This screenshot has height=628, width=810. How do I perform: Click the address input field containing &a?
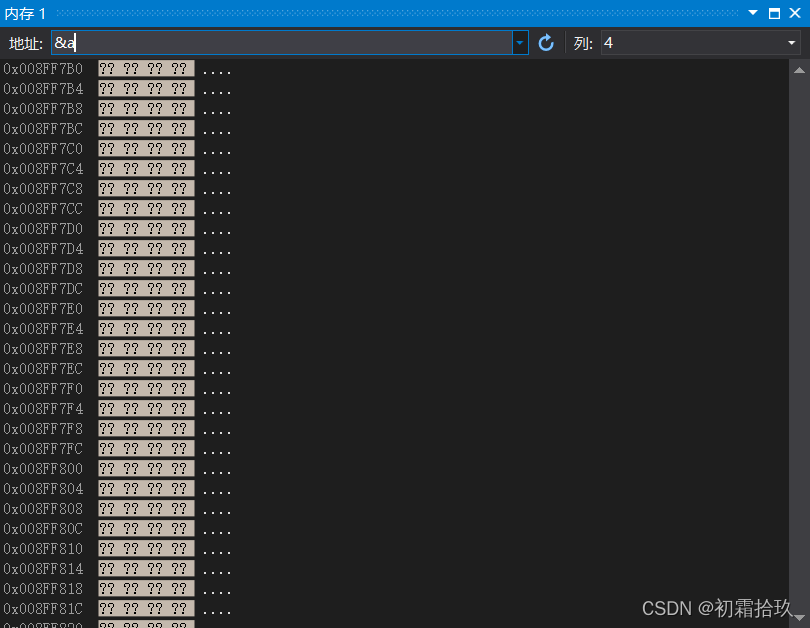point(282,42)
